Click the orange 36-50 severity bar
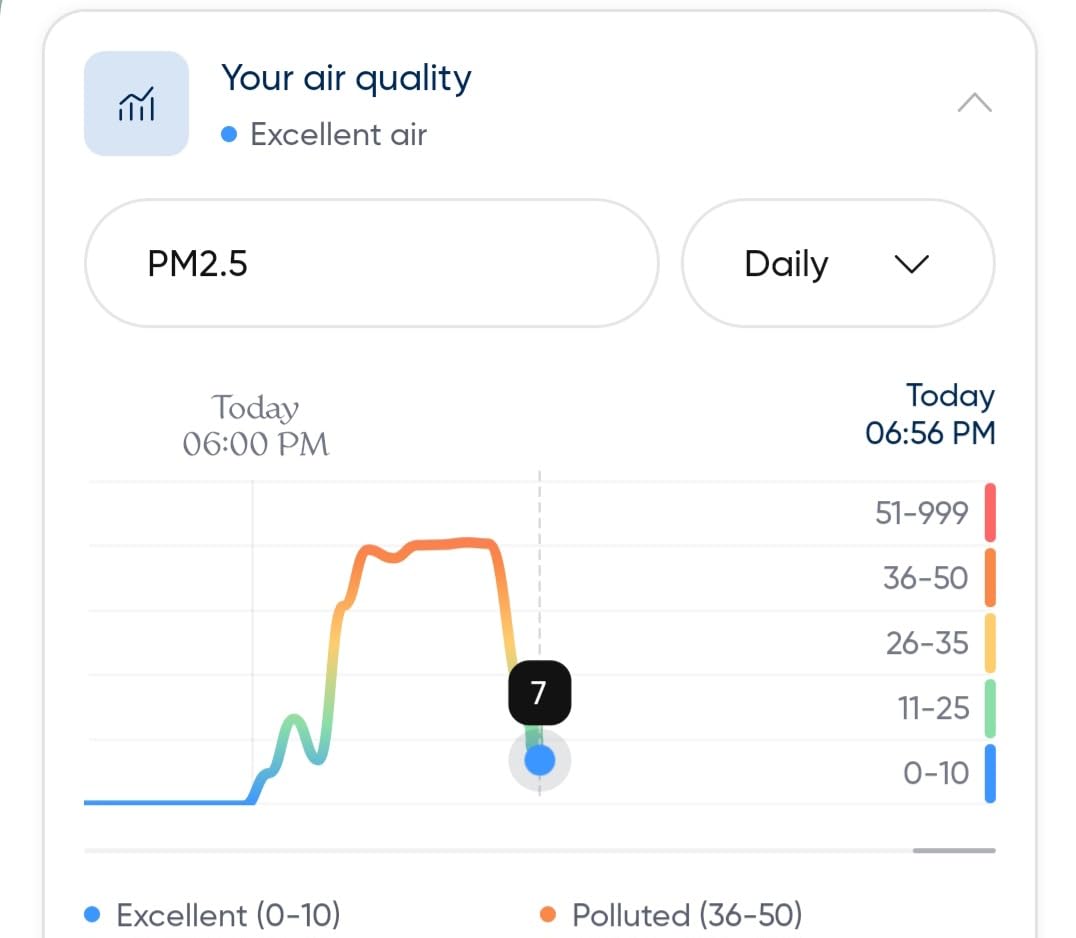The height and width of the screenshot is (938, 1076). (988, 578)
